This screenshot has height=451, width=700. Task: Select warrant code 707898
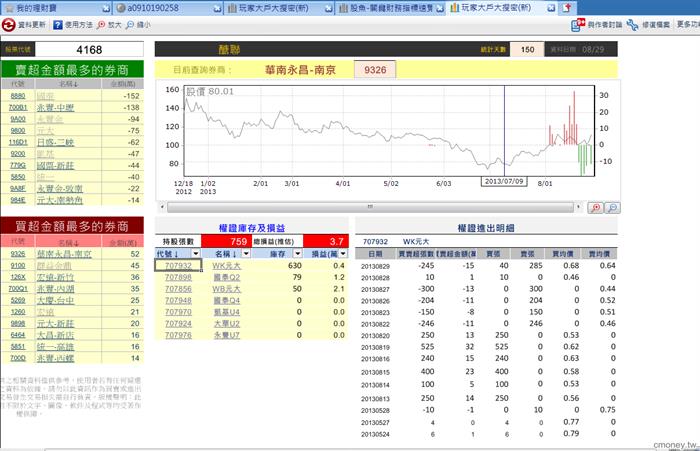coord(178,277)
